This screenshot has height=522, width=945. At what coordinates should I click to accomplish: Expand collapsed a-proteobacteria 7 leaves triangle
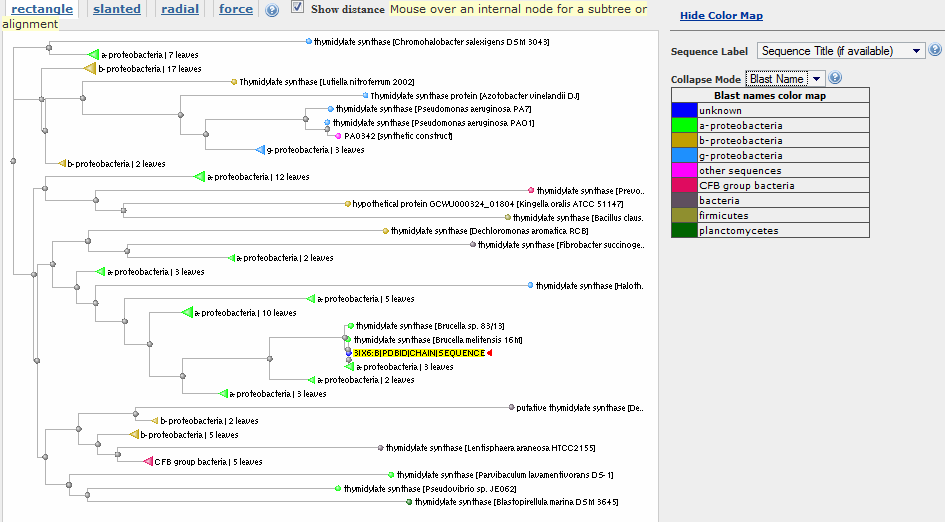[93, 55]
